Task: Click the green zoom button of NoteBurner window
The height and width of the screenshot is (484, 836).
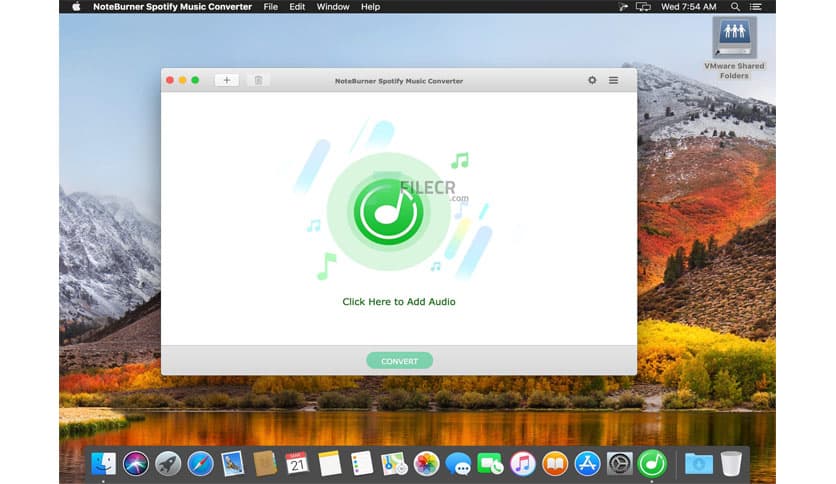Action: click(x=195, y=80)
